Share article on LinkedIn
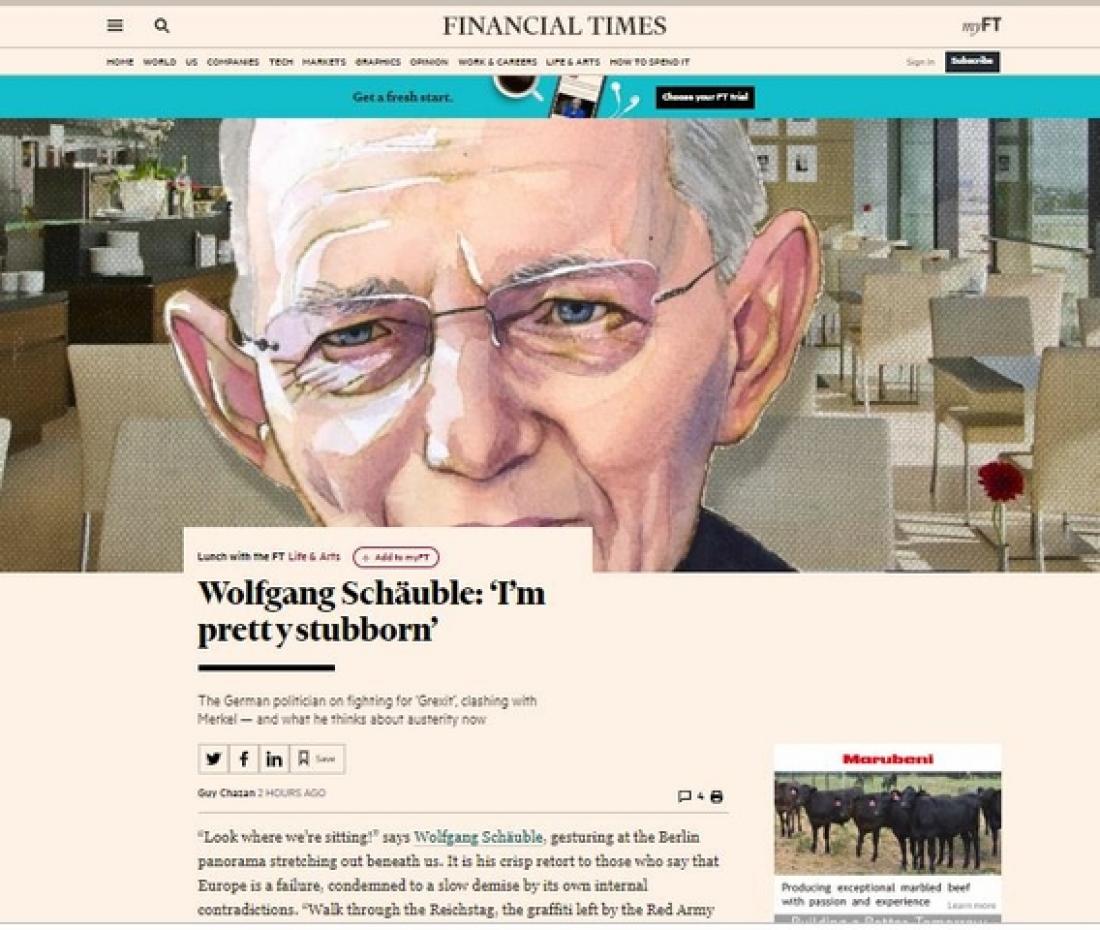 click(274, 759)
